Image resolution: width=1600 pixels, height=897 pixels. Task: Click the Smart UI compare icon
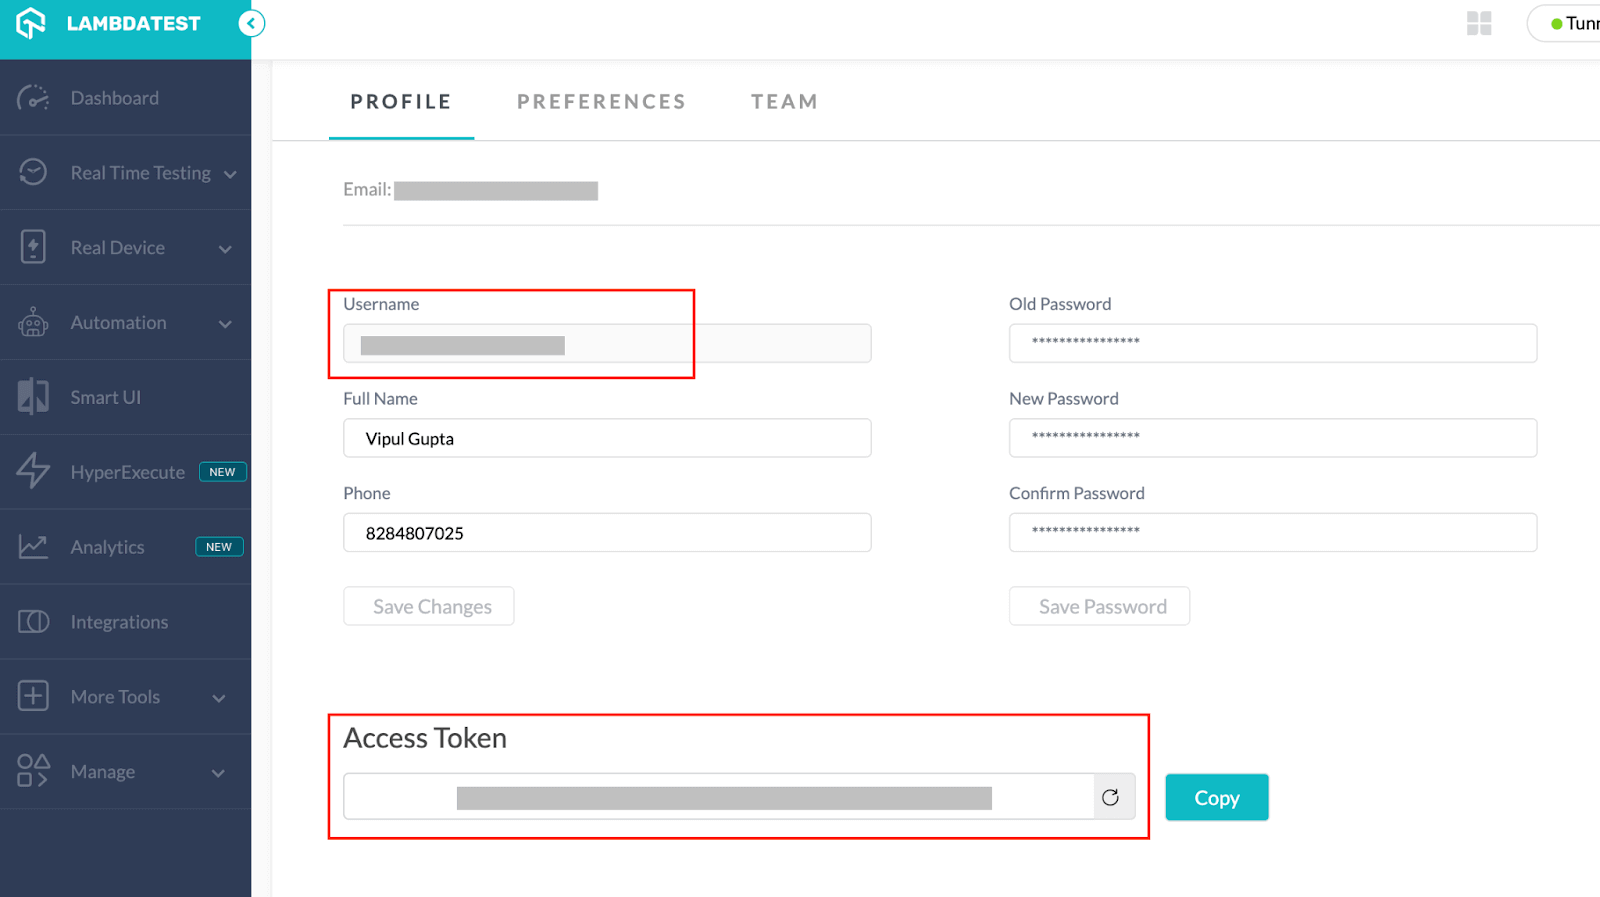pos(33,397)
